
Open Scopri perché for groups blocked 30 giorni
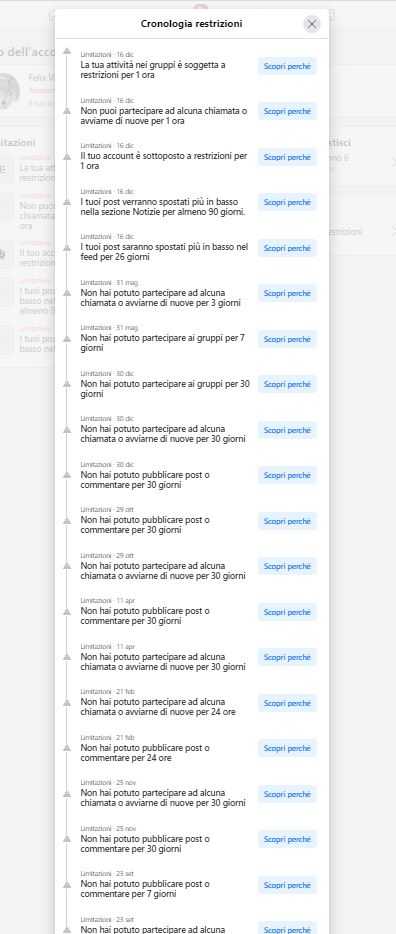(287, 384)
